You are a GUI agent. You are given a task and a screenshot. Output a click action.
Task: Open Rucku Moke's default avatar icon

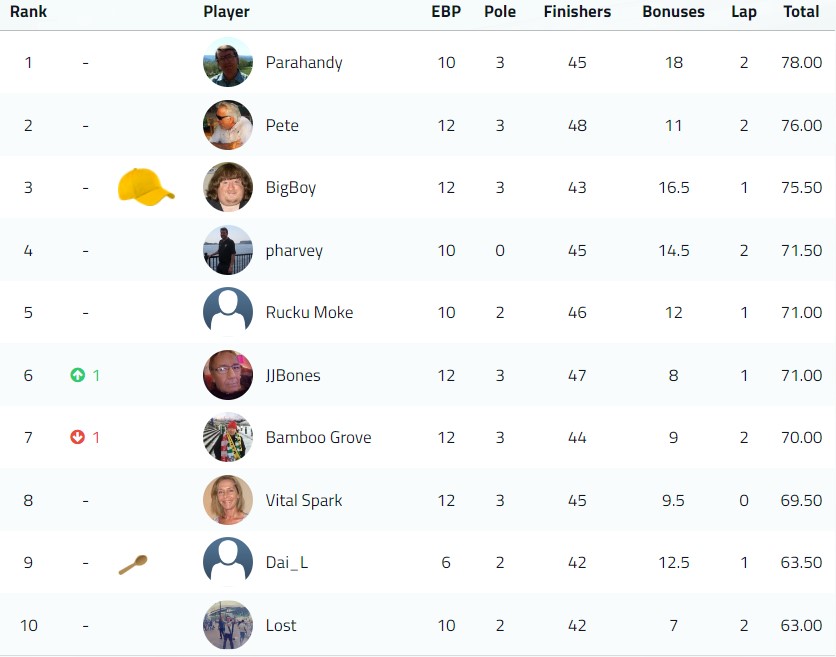click(228, 312)
